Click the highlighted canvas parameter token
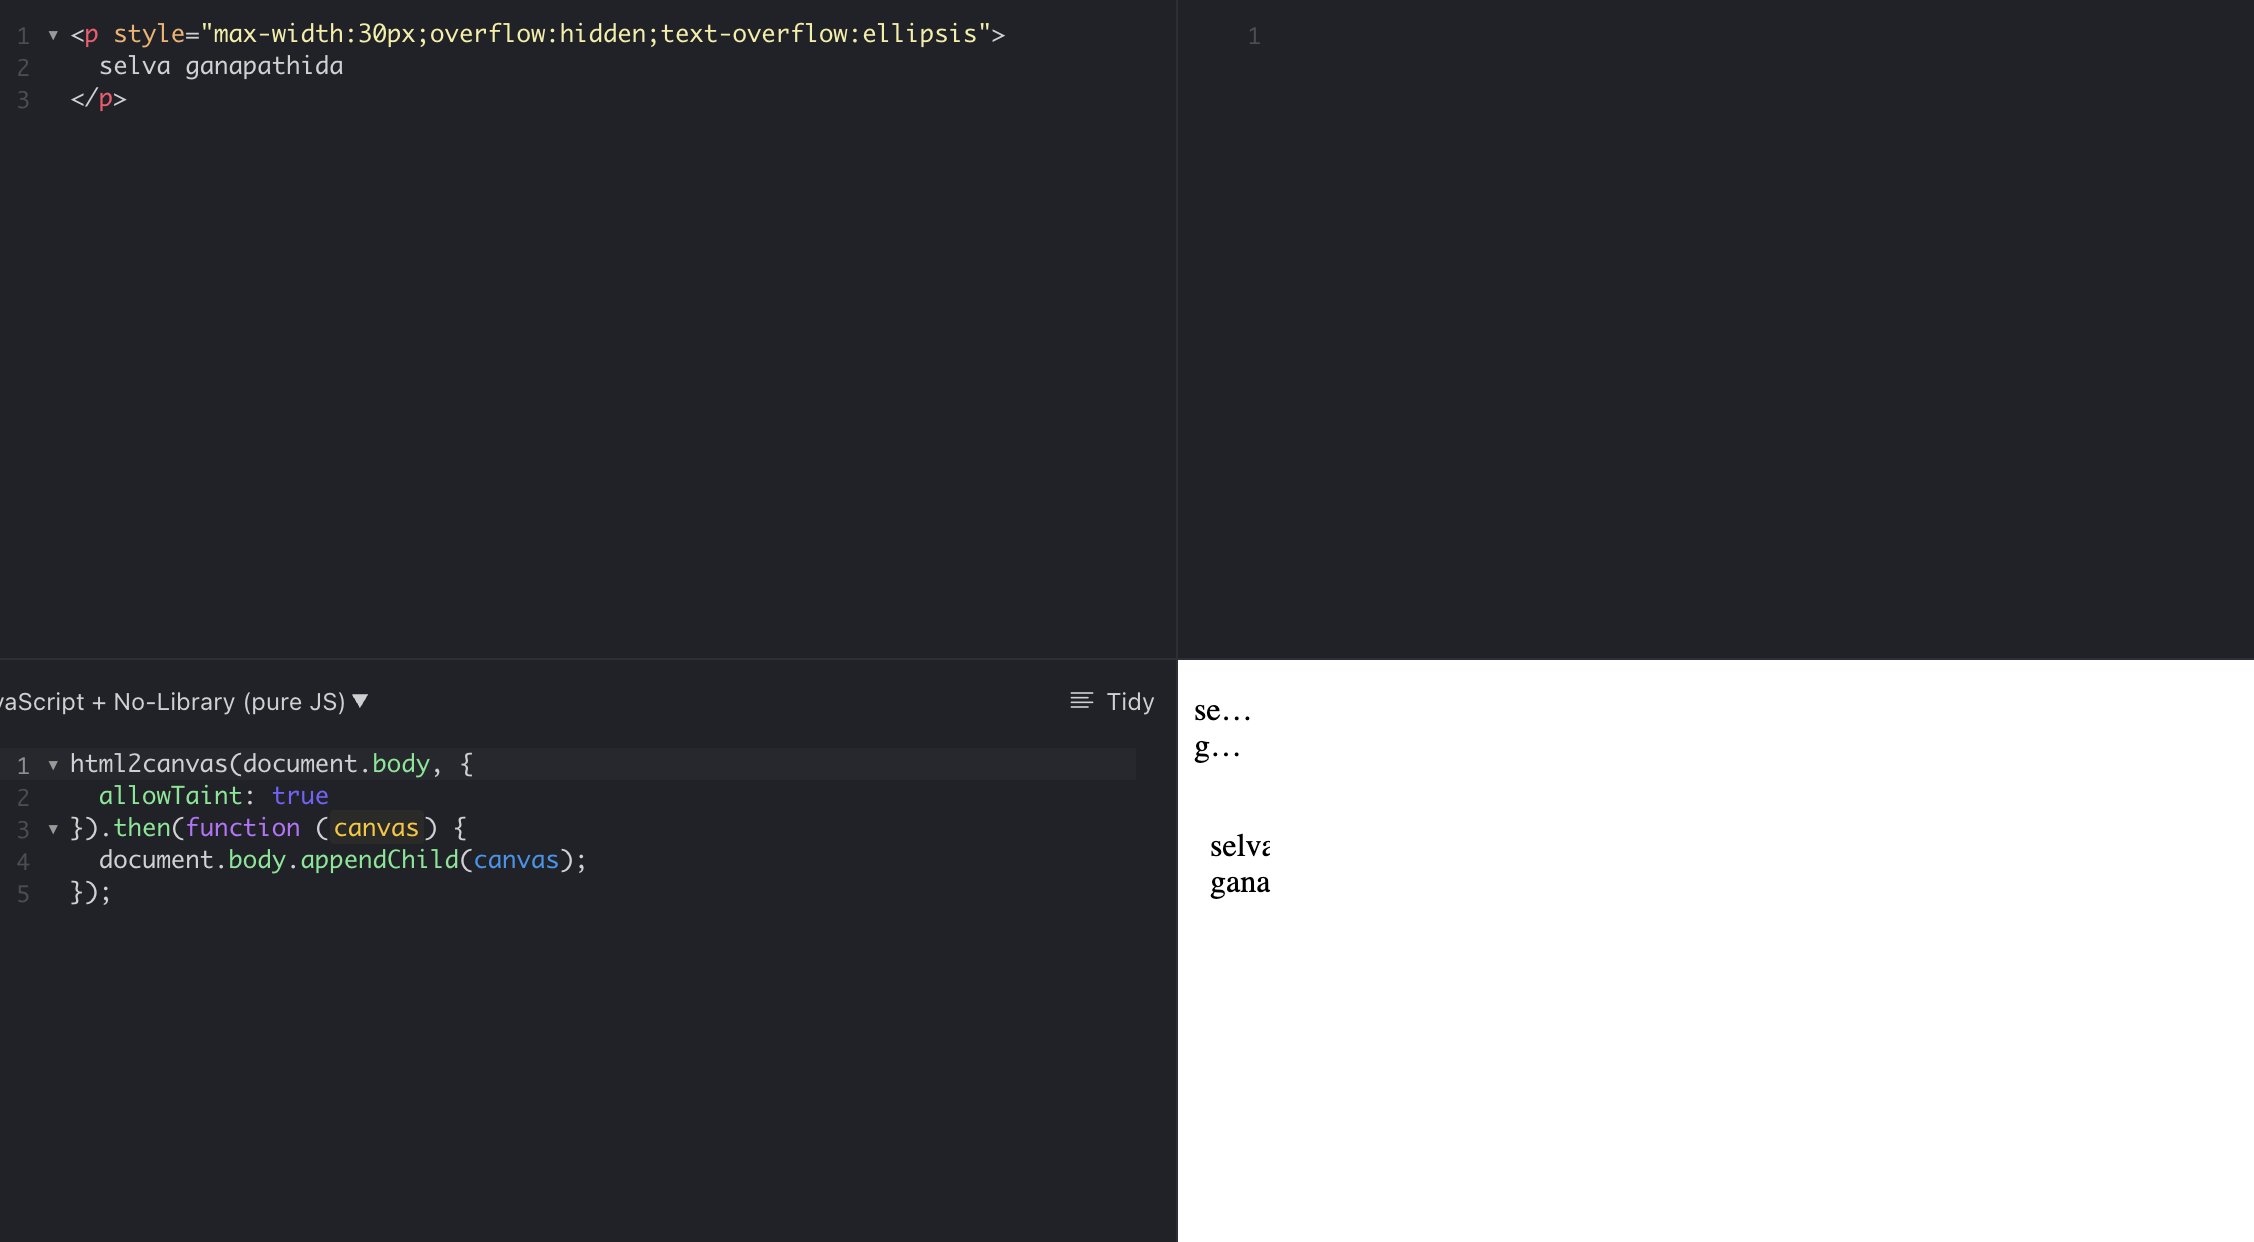2254x1242 pixels. pos(376,828)
